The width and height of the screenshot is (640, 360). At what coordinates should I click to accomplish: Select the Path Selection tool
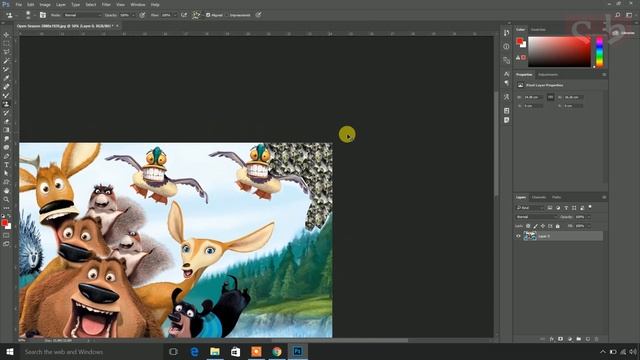coord(6,173)
